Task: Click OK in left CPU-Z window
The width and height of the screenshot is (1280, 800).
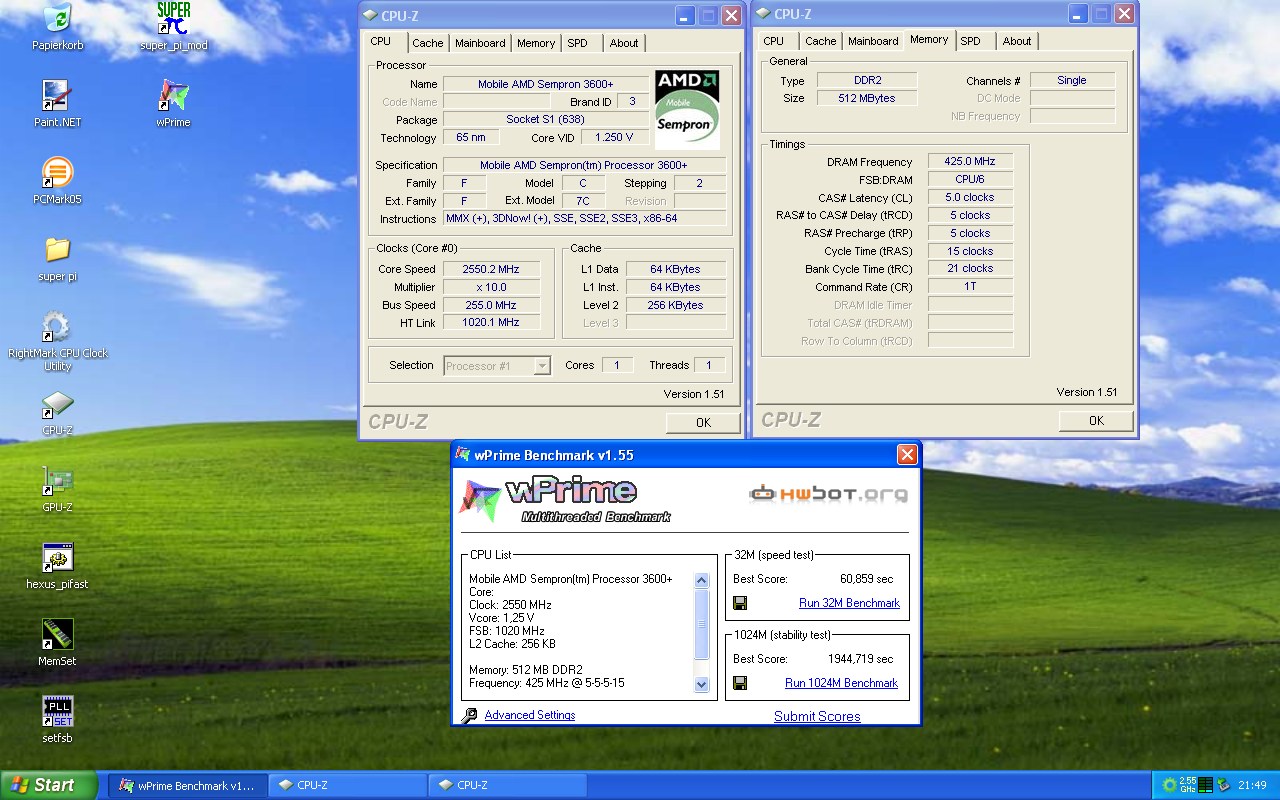Action: tap(703, 422)
